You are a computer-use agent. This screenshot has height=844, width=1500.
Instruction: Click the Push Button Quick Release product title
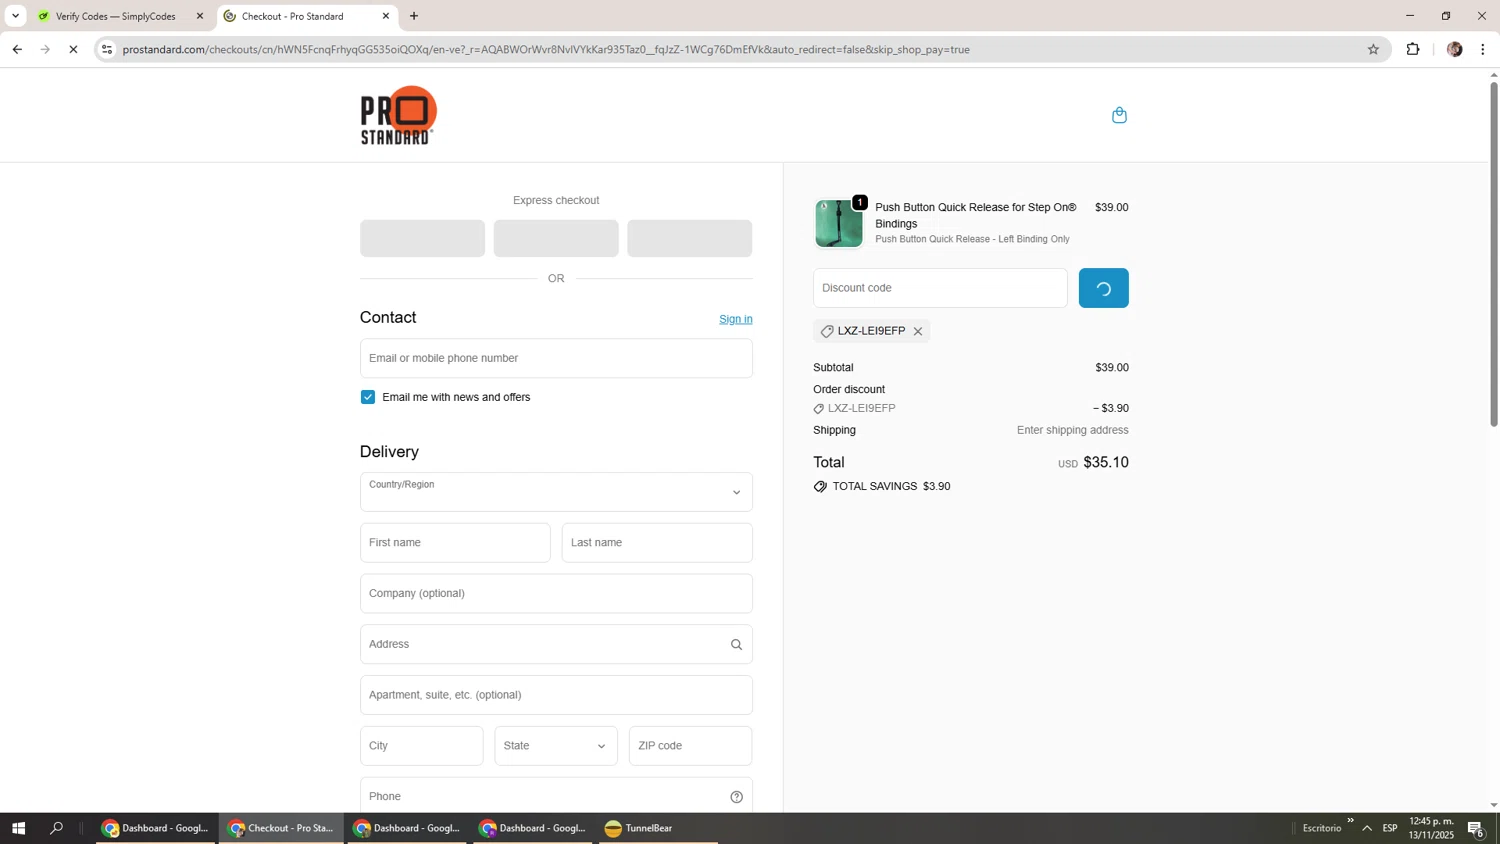pos(976,215)
